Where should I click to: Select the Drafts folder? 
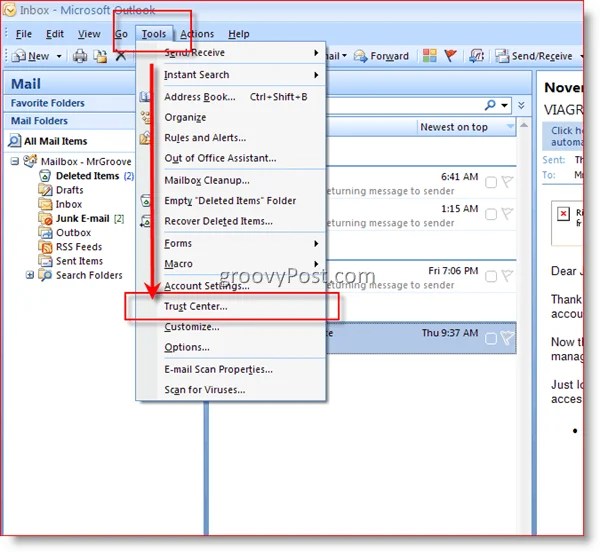point(61,190)
